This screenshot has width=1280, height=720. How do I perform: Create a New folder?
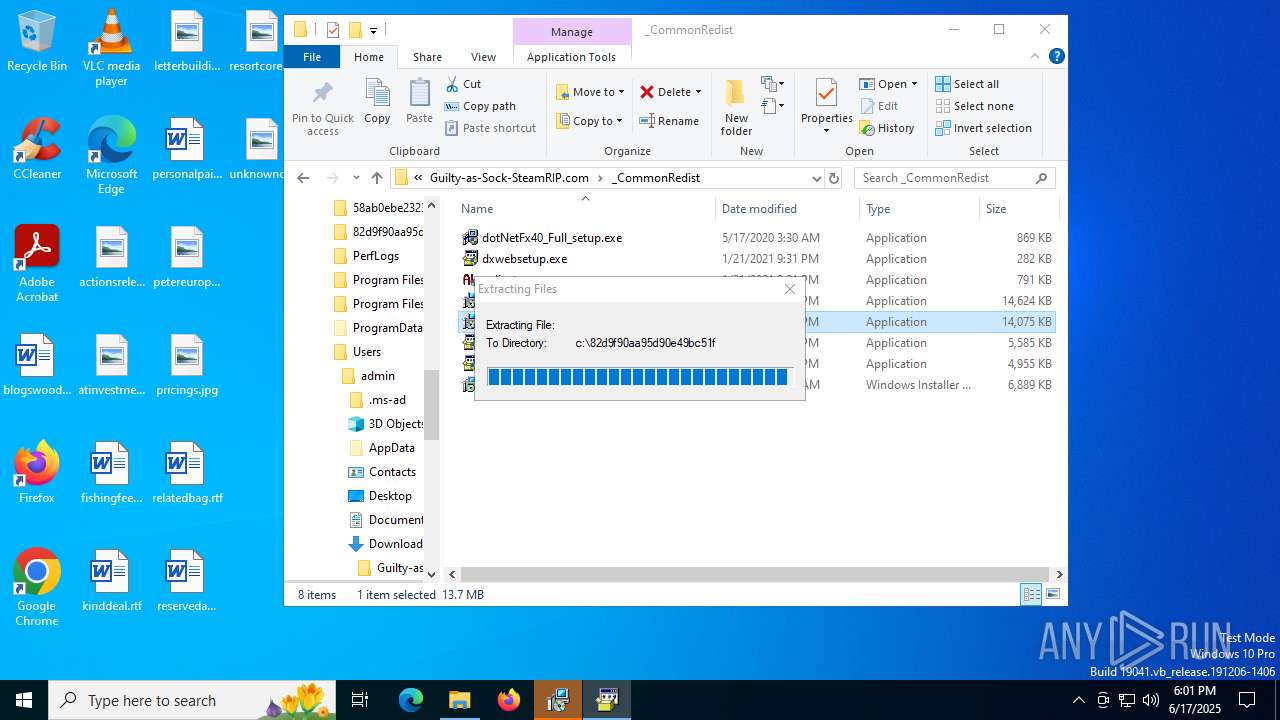point(736,108)
